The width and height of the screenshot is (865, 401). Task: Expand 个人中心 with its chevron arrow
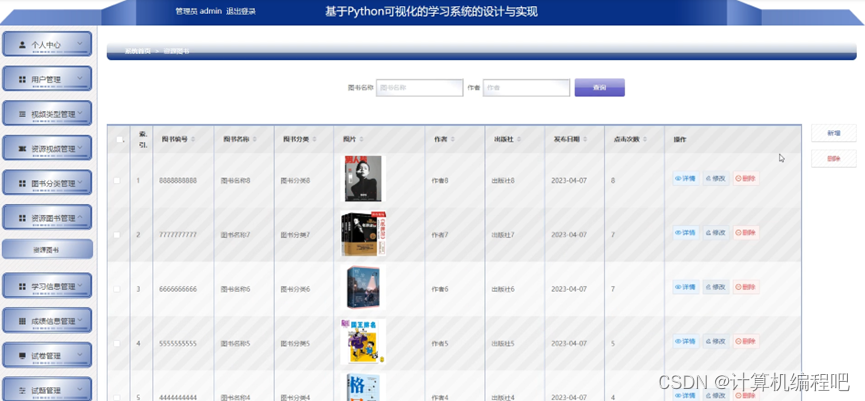click(80, 43)
